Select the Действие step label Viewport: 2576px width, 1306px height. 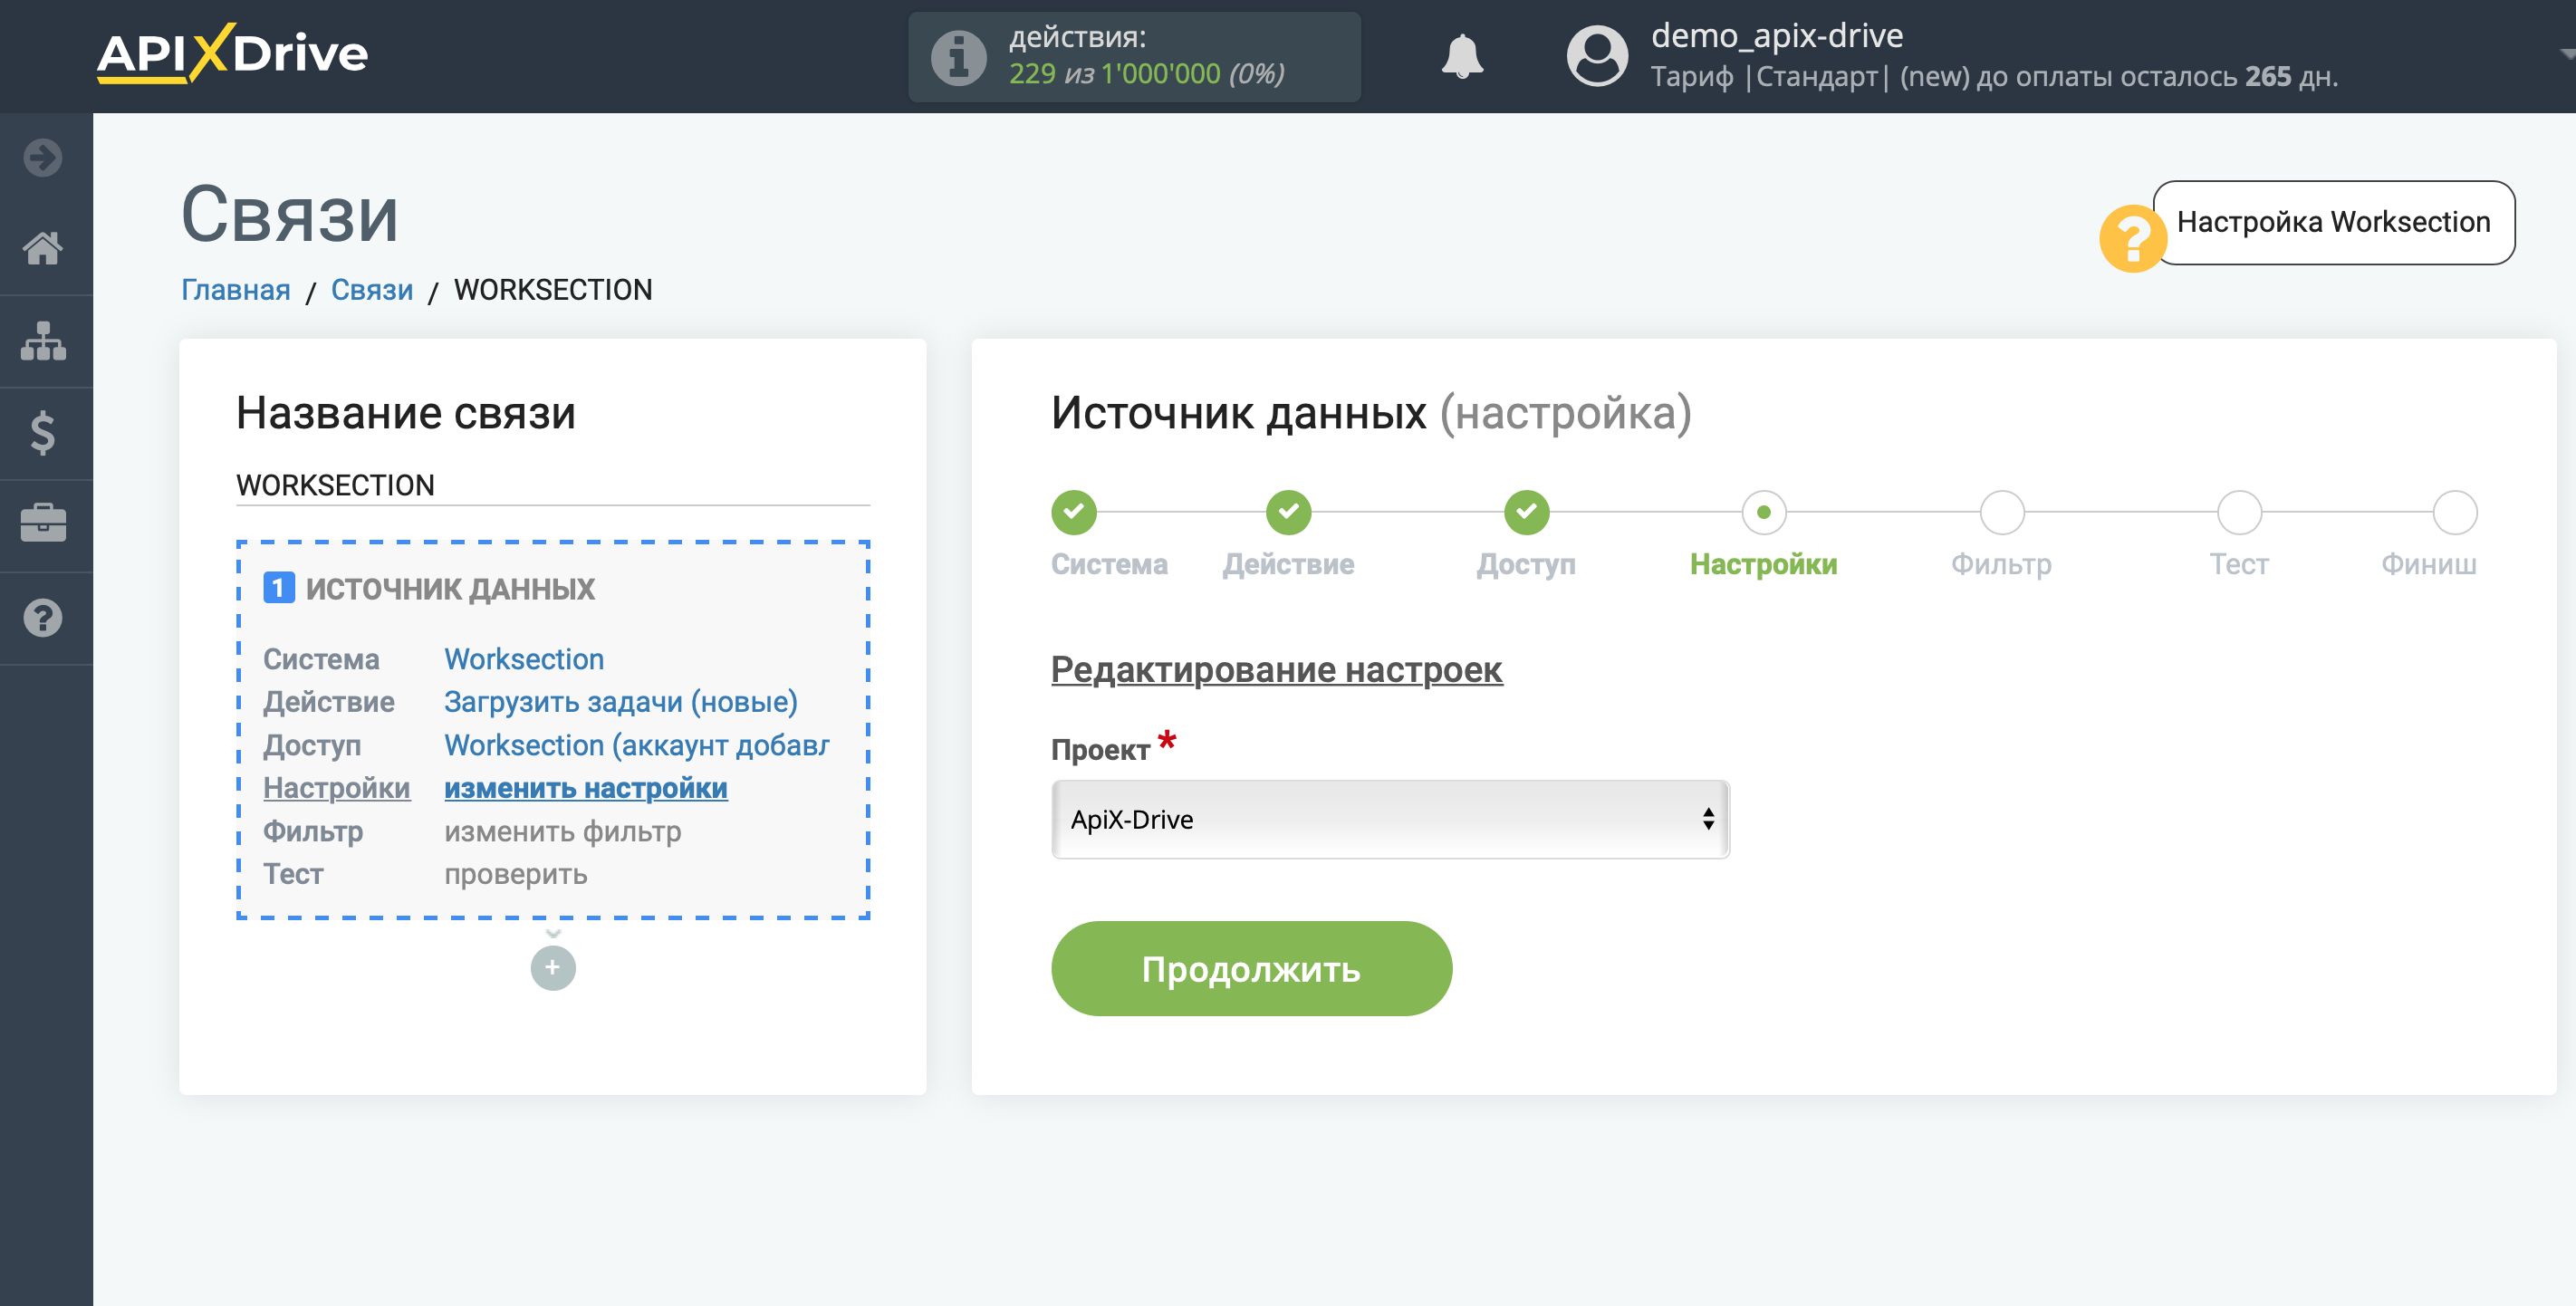coord(1288,564)
